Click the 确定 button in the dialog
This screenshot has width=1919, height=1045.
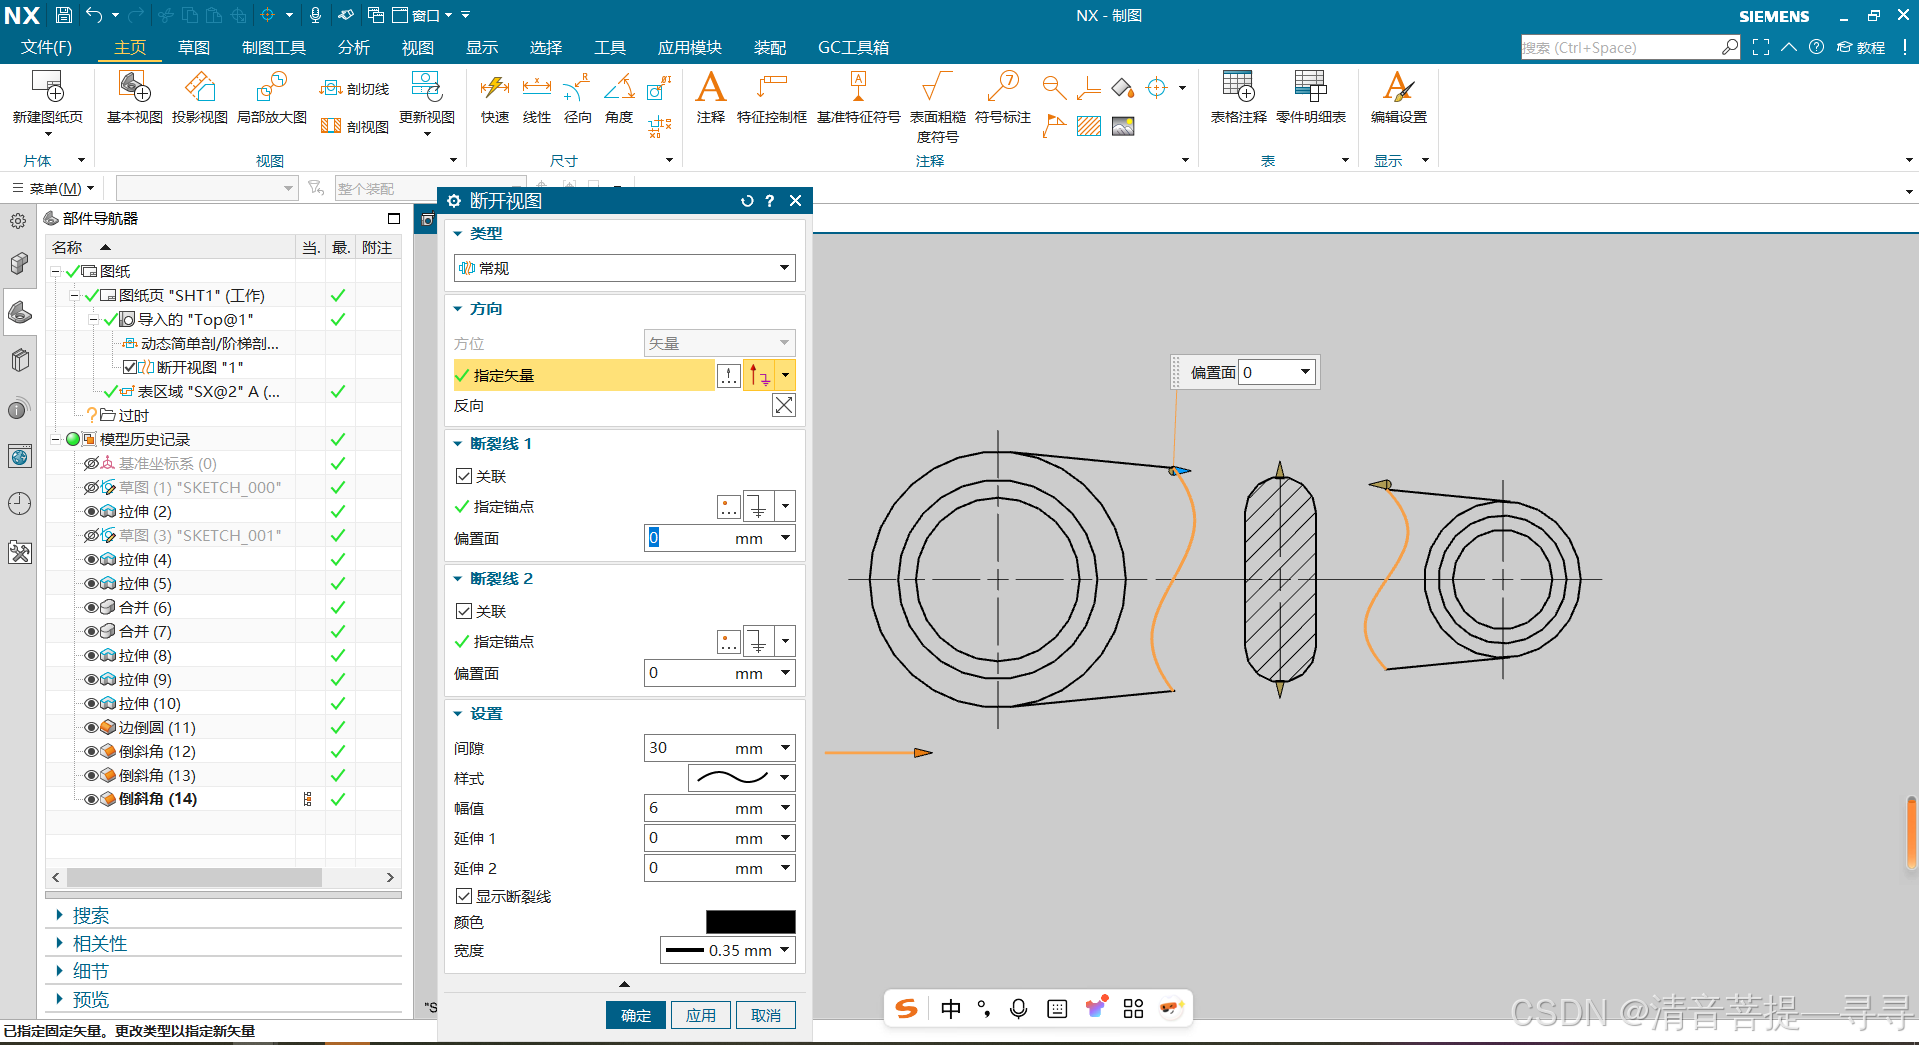click(x=635, y=1014)
